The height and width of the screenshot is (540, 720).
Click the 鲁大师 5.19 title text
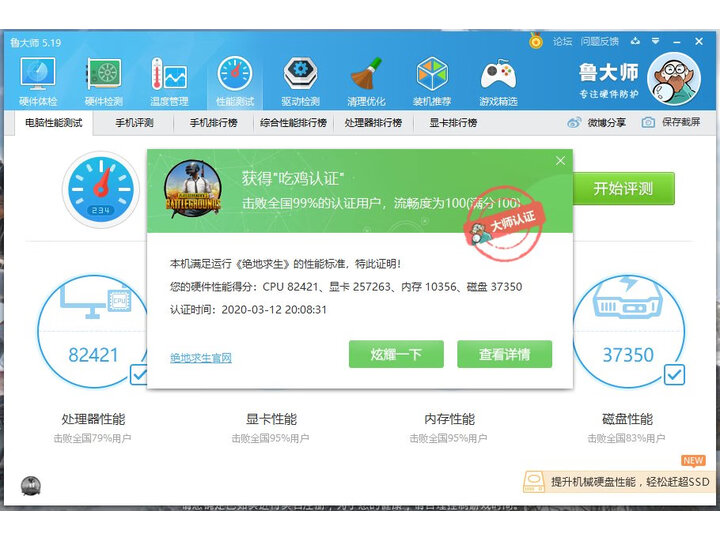click(36, 43)
